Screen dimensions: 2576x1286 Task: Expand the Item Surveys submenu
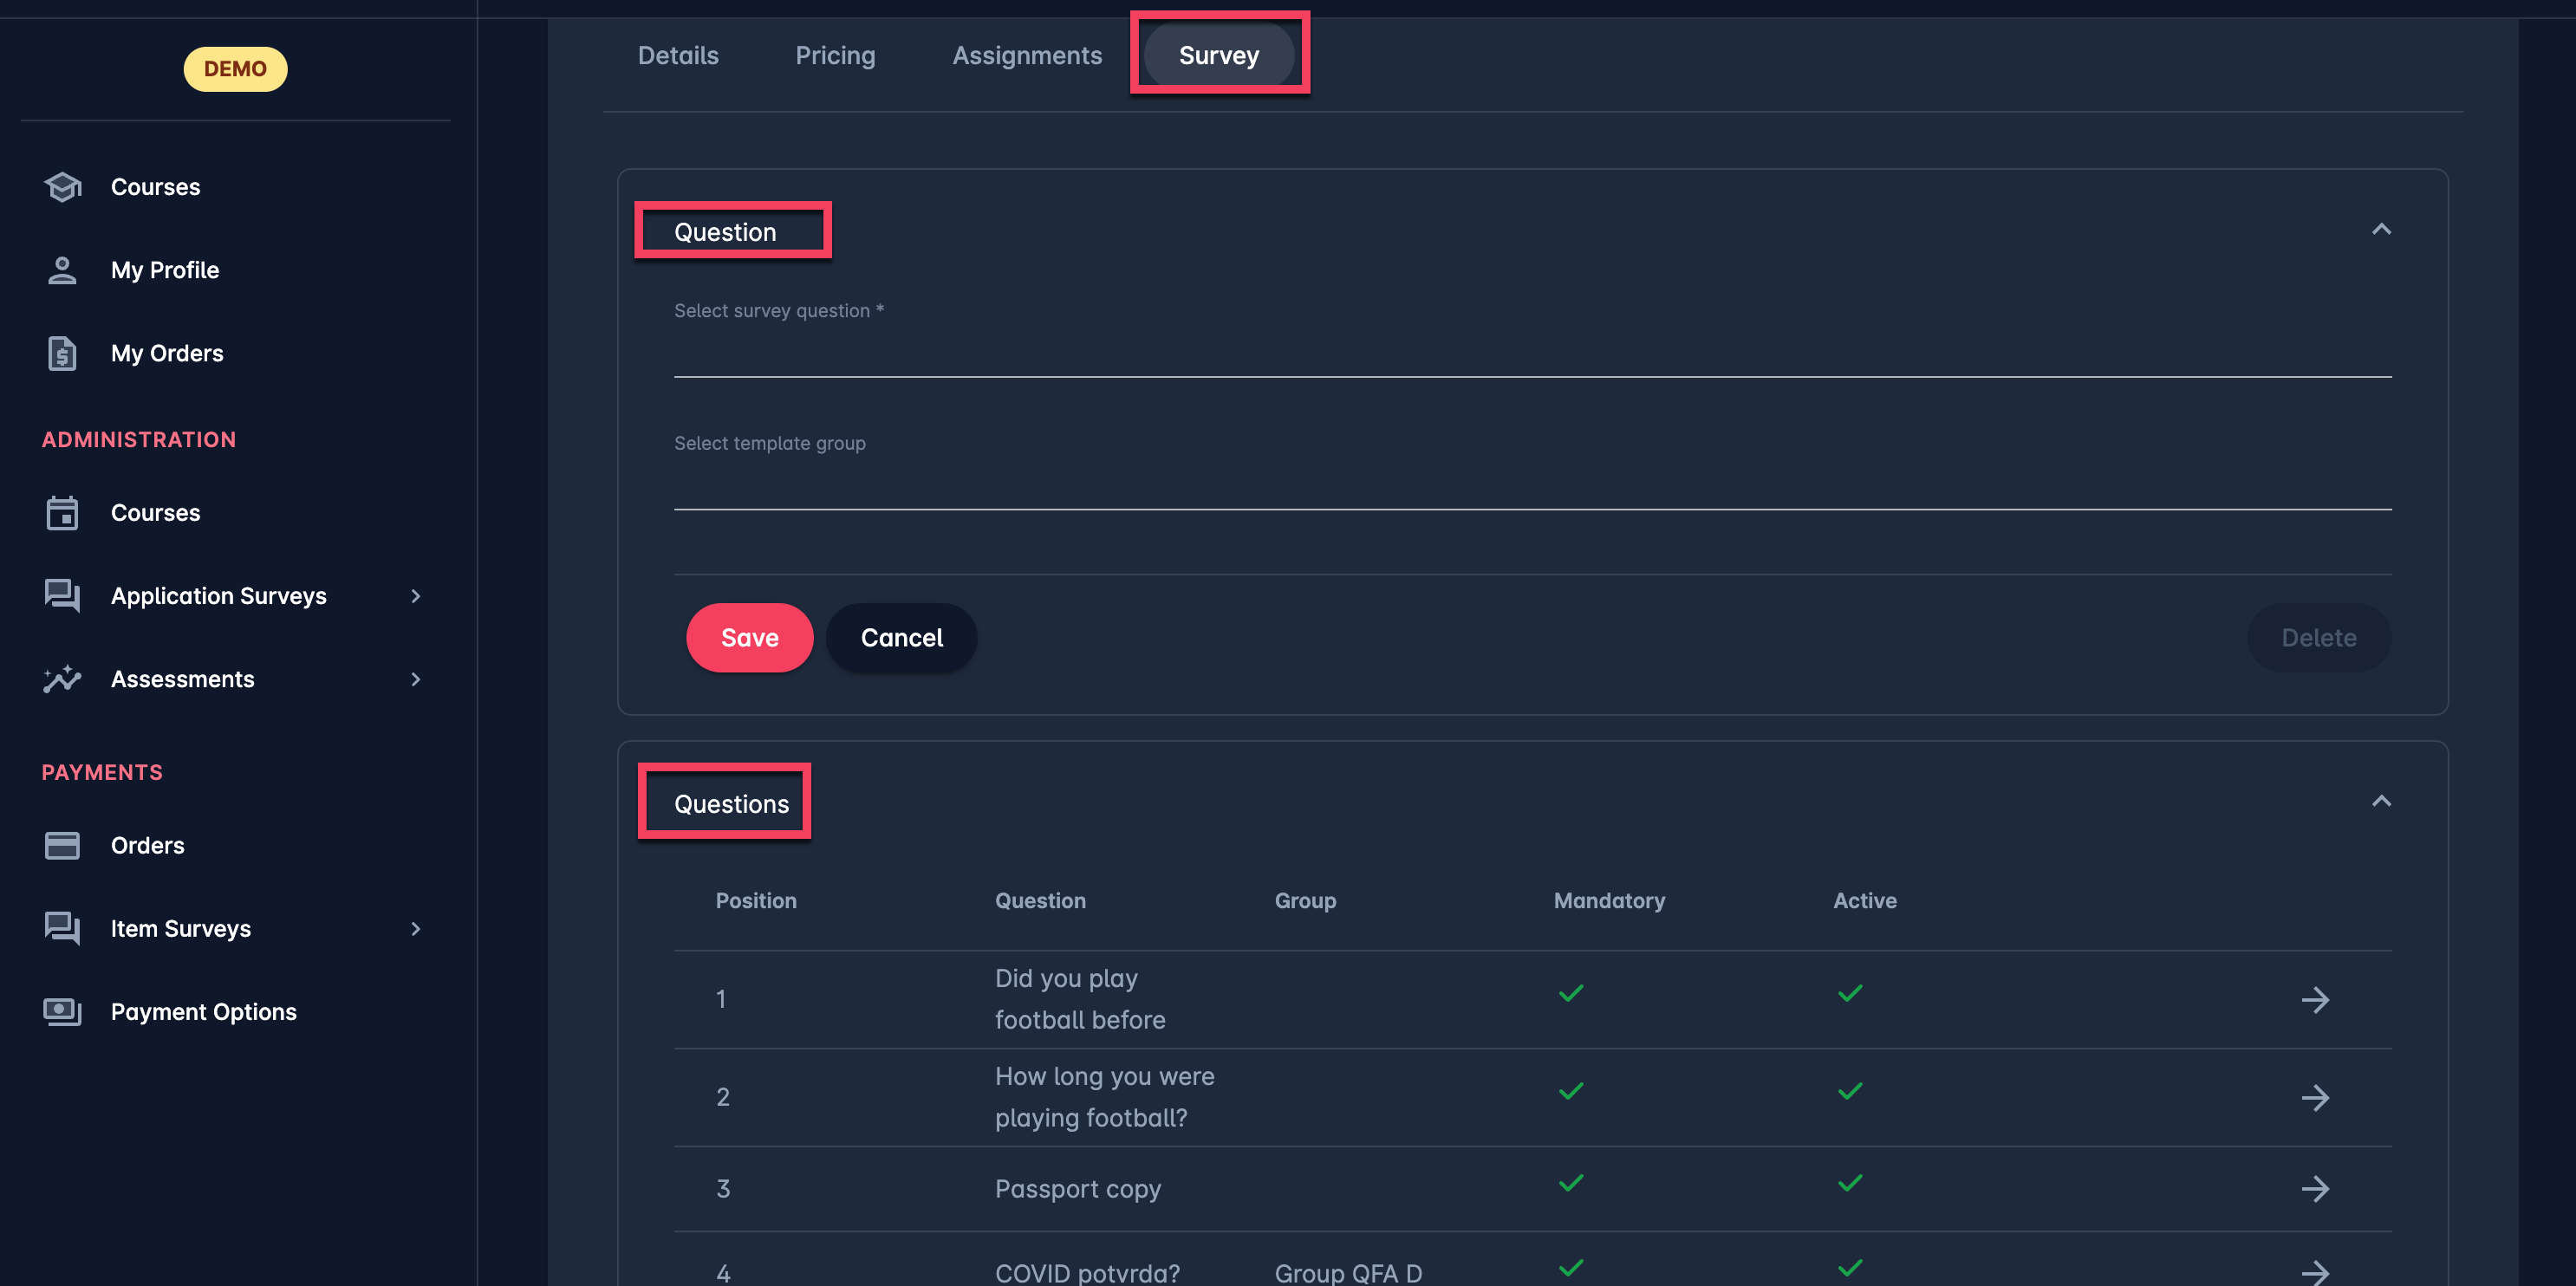coord(416,929)
